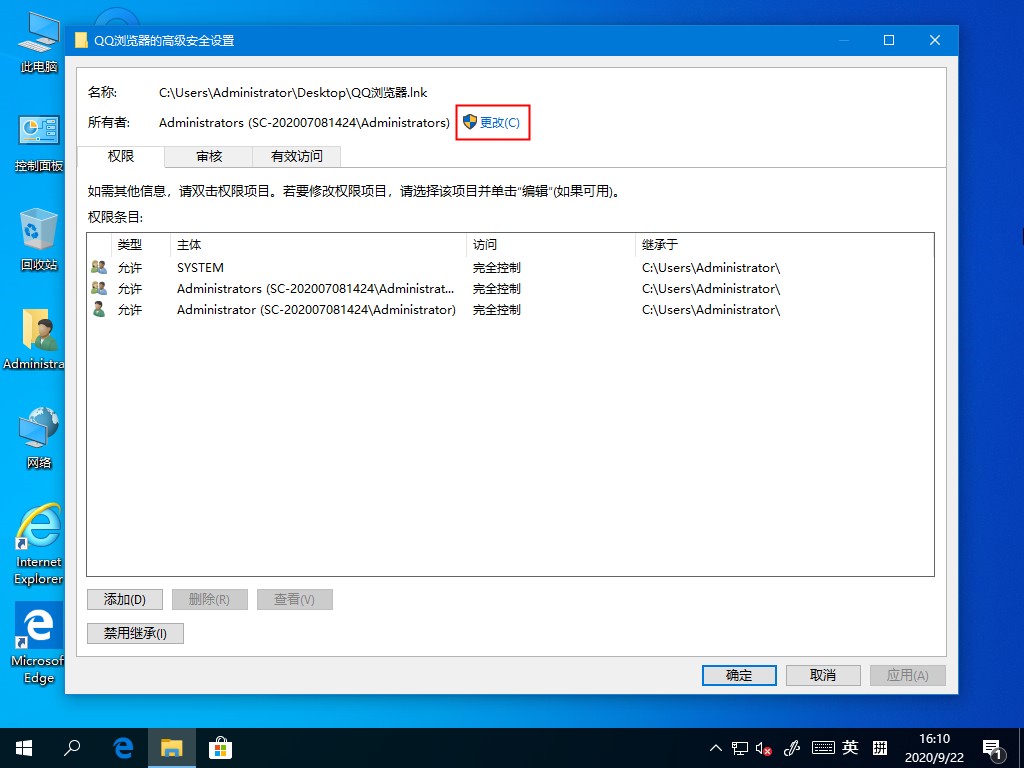Open the Action Center notification icon

point(993,747)
